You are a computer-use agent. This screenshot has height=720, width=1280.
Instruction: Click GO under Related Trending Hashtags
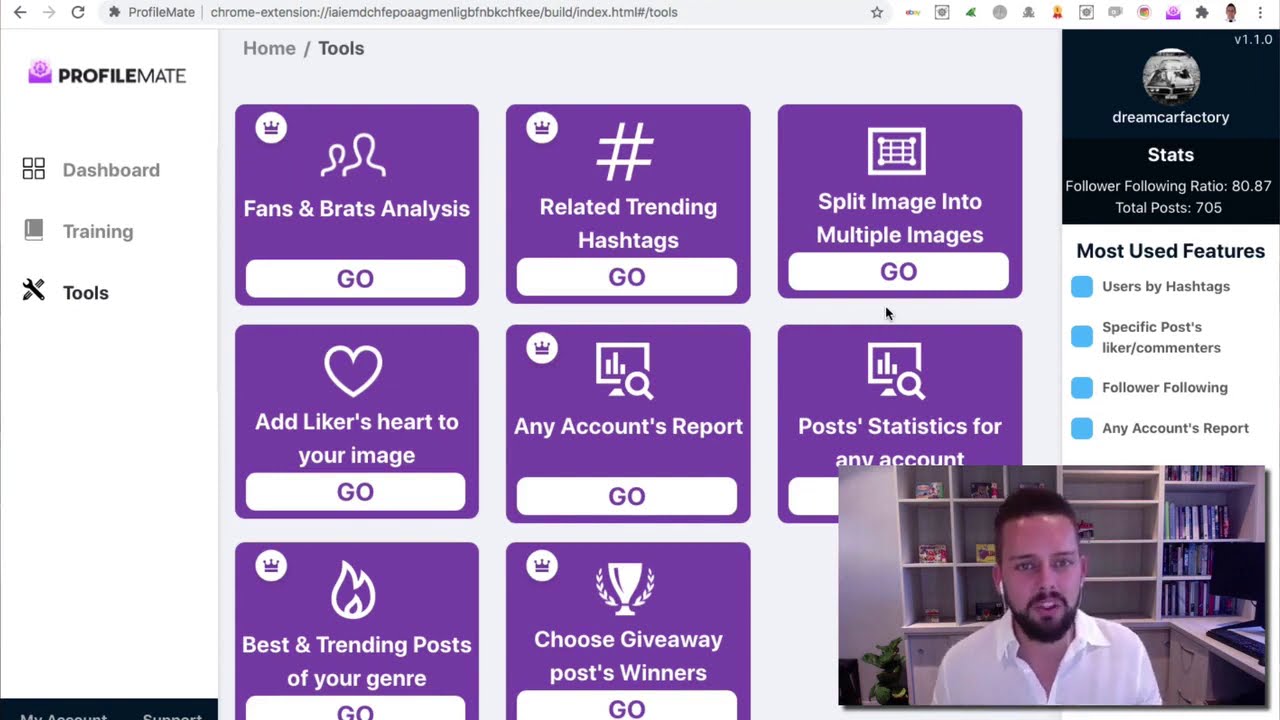click(x=627, y=277)
